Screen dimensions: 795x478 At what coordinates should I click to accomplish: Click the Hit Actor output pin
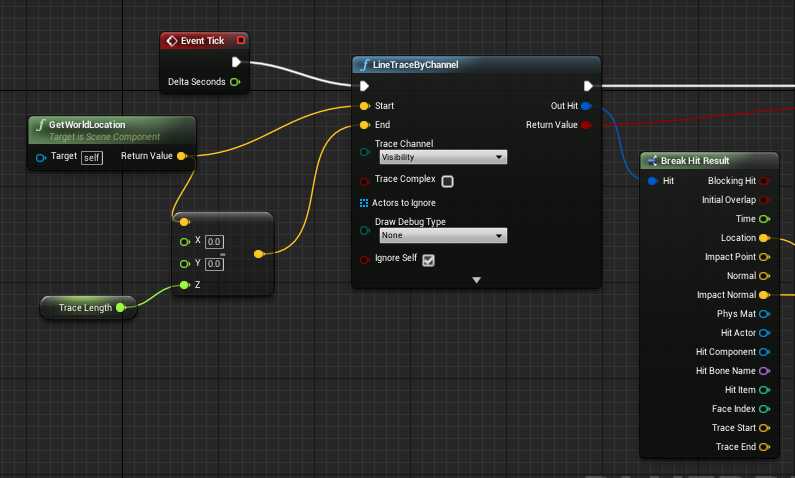tap(765, 333)
